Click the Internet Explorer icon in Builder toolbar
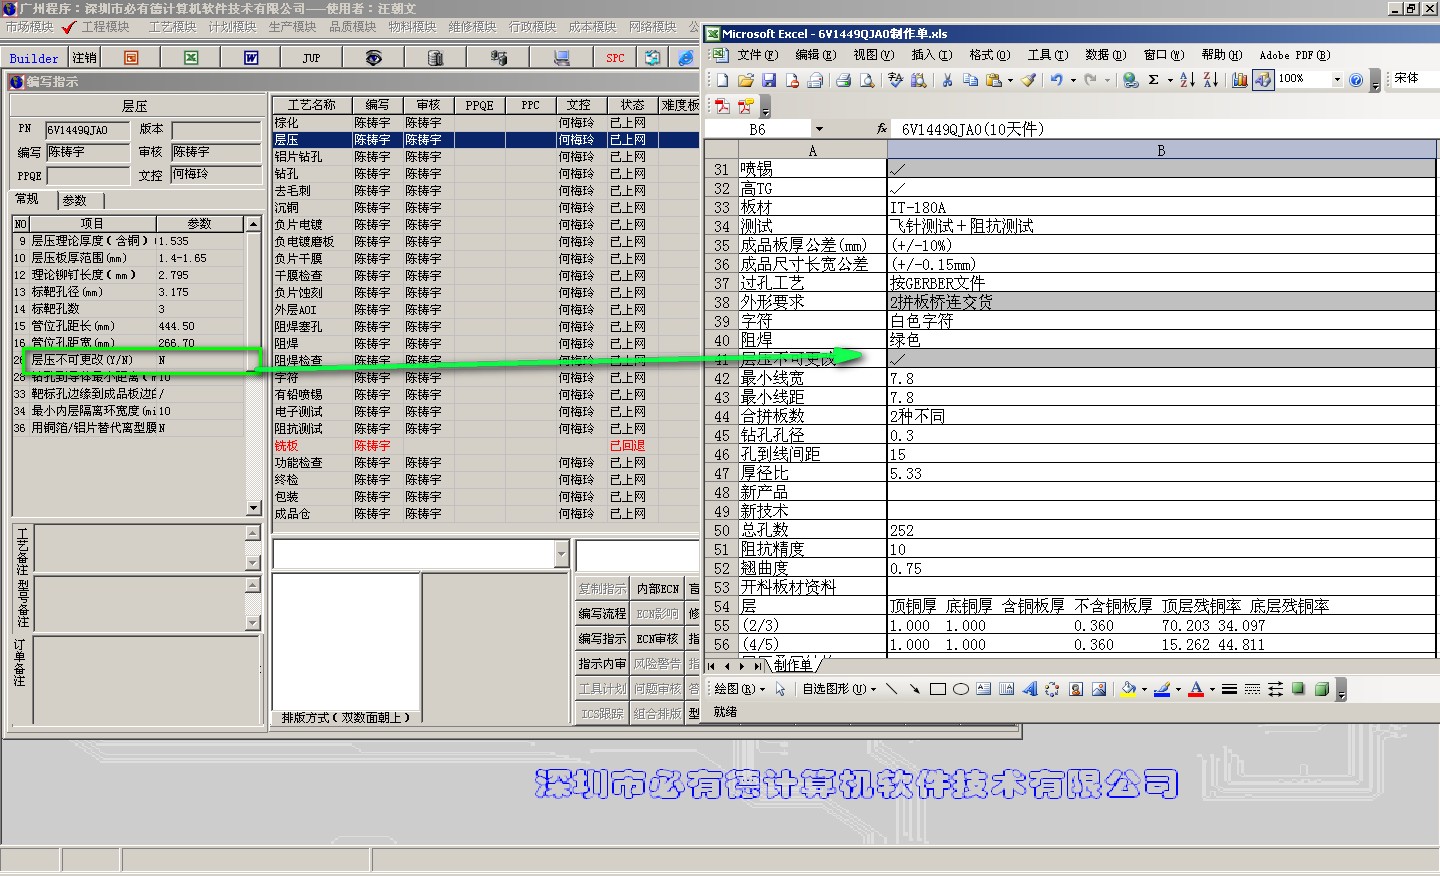The height and width of the screenshot is (876, 1440). point(686,58)
